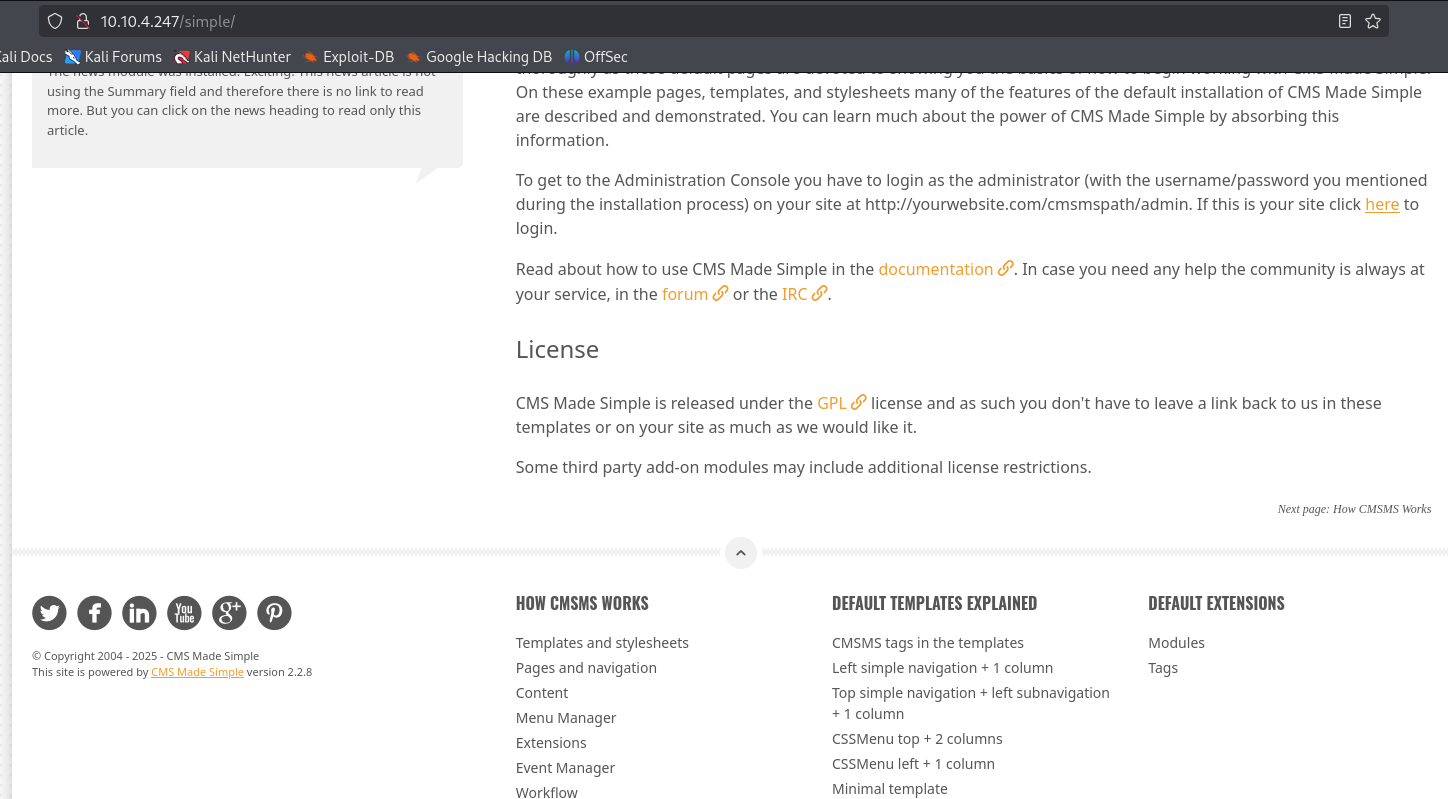Viewport: 1448px width, 799px height.
Task: Open the Twitter social icon
Action: (49, 612)
